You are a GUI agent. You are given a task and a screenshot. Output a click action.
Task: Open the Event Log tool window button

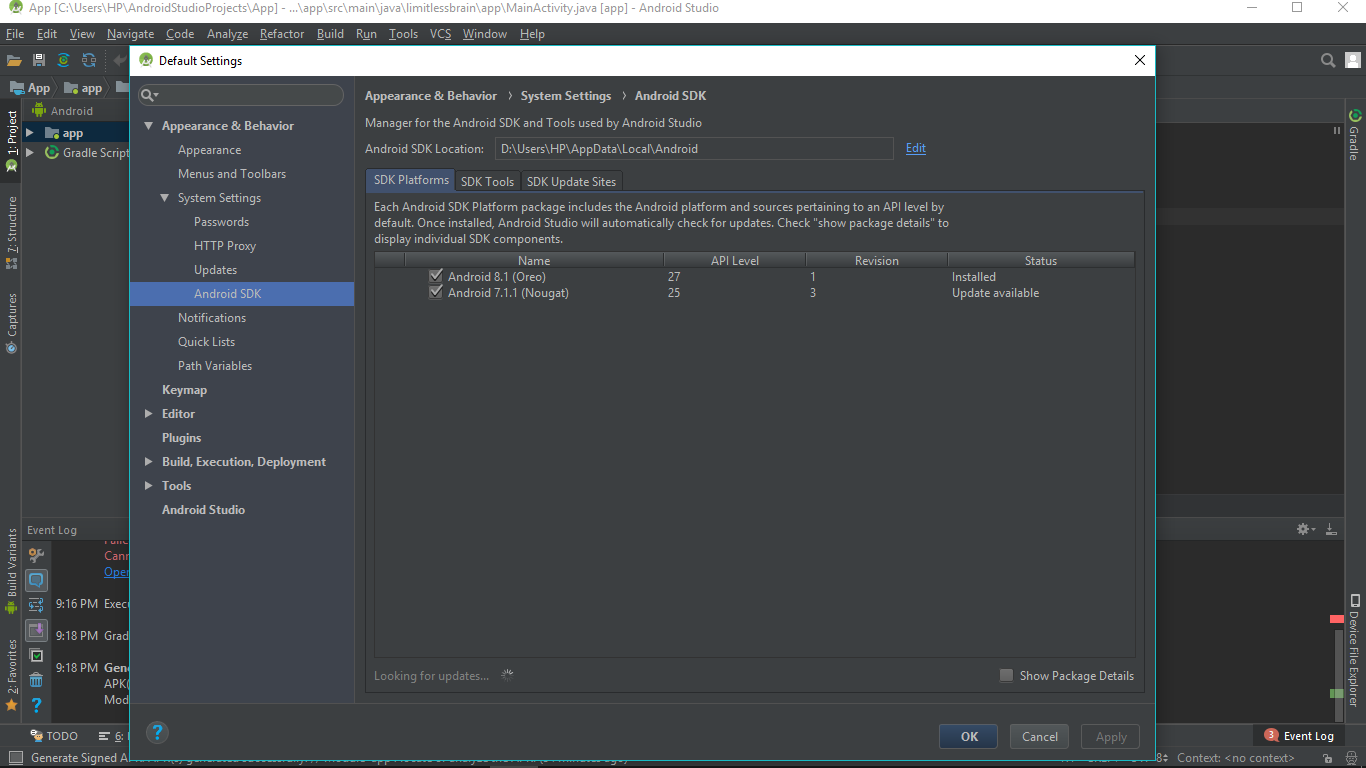pyautogui.click(x=1300, y=735)
